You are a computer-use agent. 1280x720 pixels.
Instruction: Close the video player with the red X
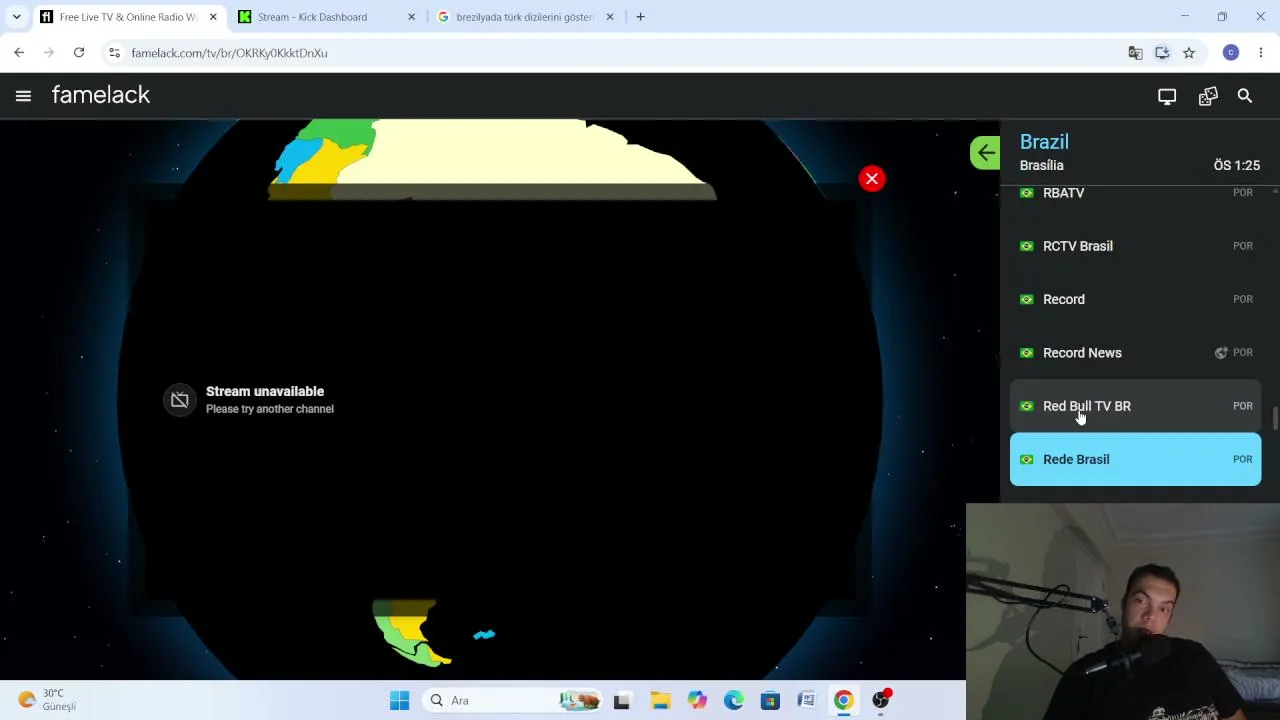[872, 179]
